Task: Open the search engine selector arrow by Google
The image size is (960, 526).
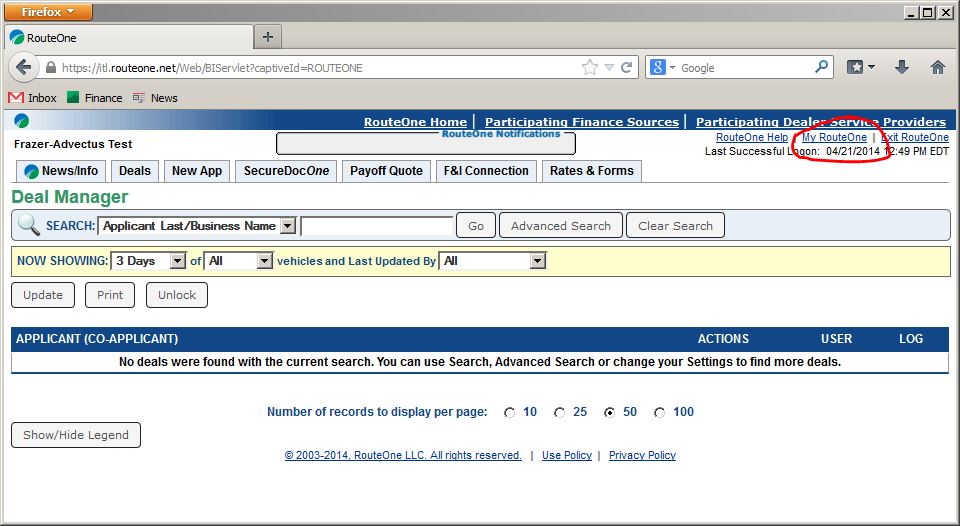Action: coord(672,67)
